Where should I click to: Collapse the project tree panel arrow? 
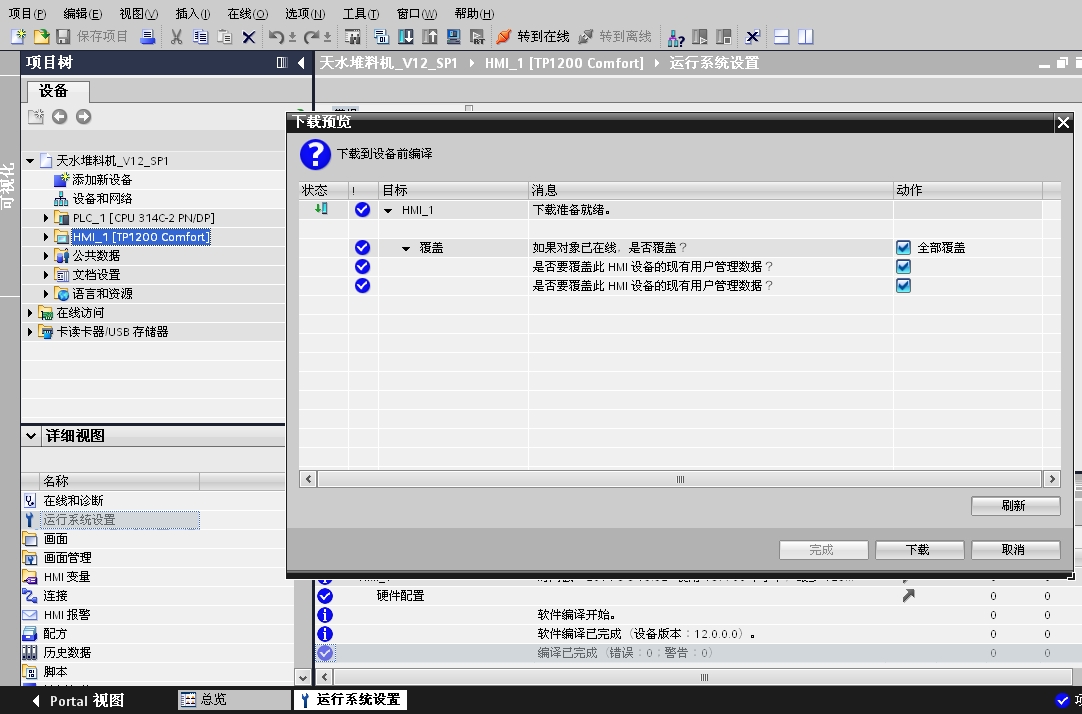(301, 63)
